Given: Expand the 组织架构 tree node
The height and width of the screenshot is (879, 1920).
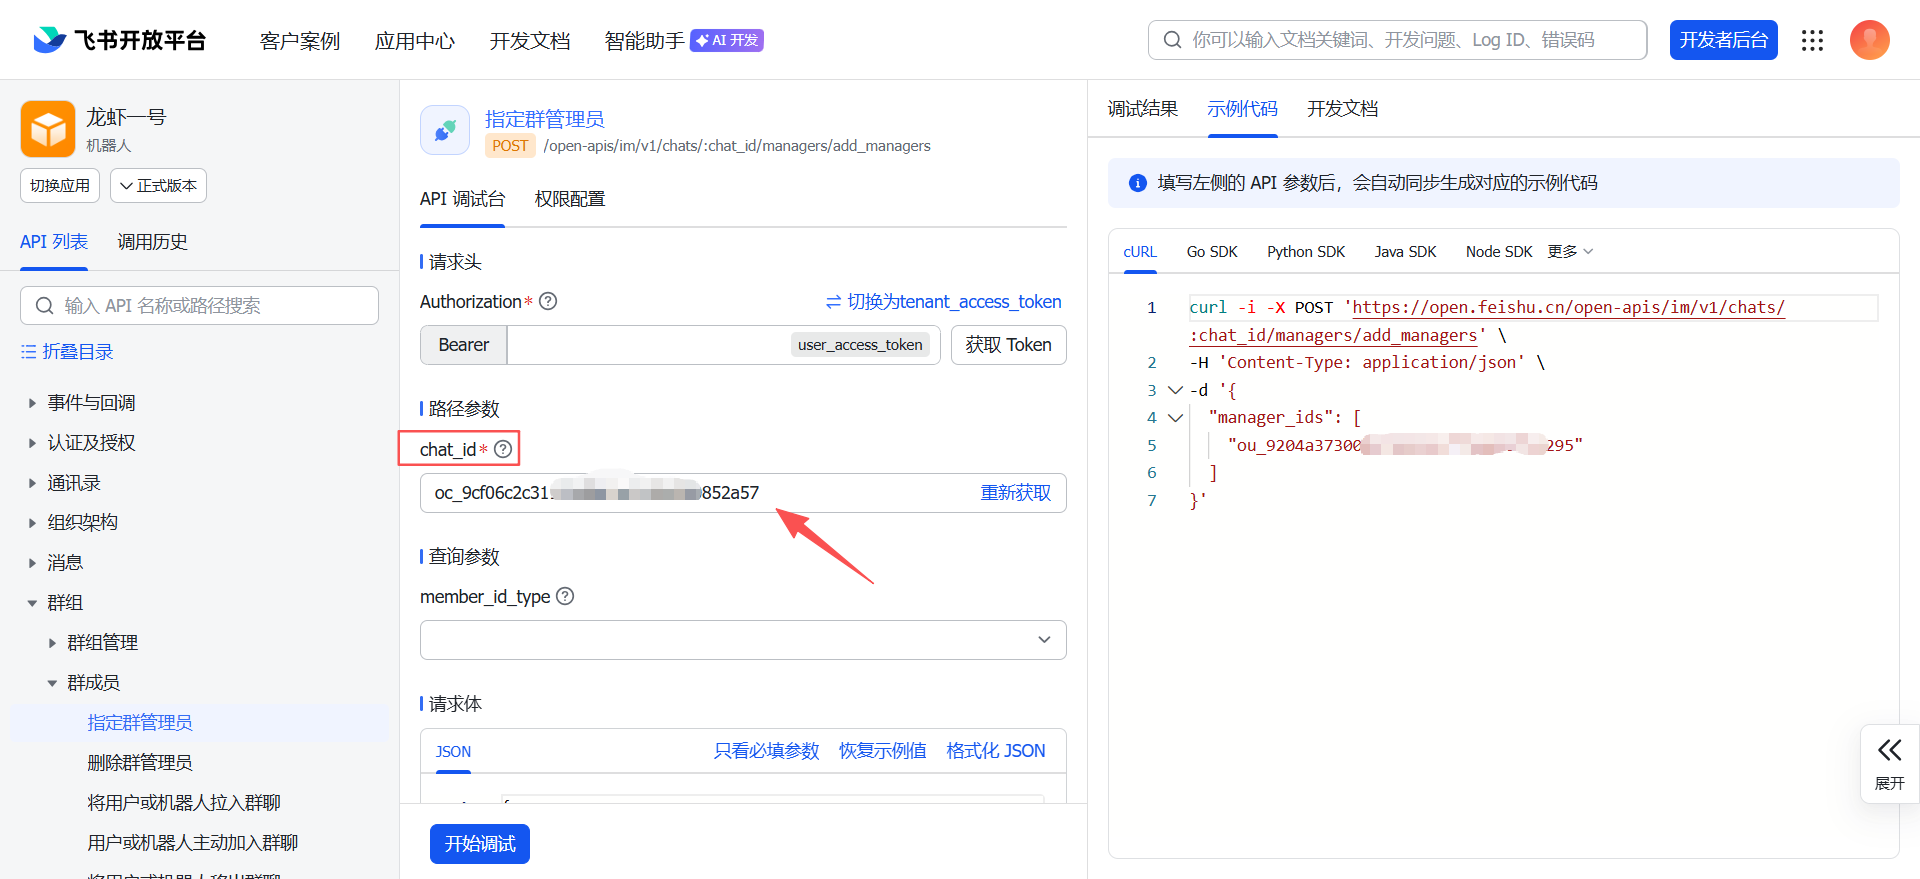Looking at the screenshot, I should point(32,523).
